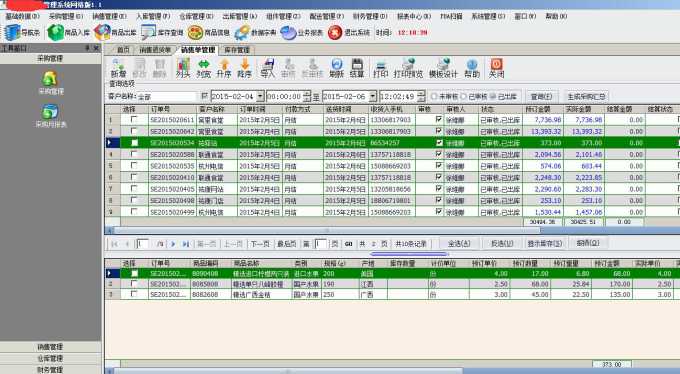Switch to the 库存管理 tab
The width and height of the screenshot is (680, 374).
point(237,50)
